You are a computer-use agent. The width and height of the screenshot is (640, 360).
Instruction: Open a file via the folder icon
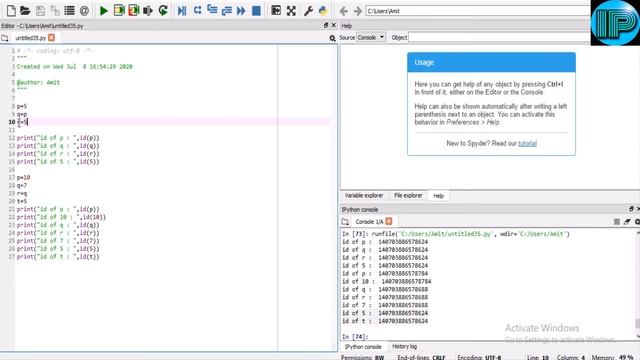click(25, 11)
